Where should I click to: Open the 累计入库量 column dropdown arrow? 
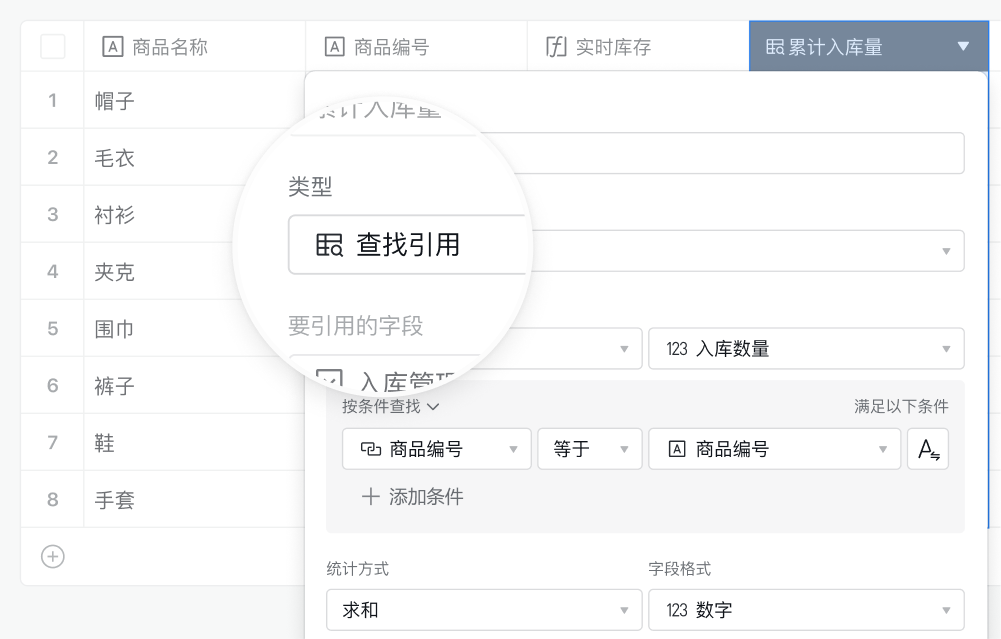coord(963,47)
